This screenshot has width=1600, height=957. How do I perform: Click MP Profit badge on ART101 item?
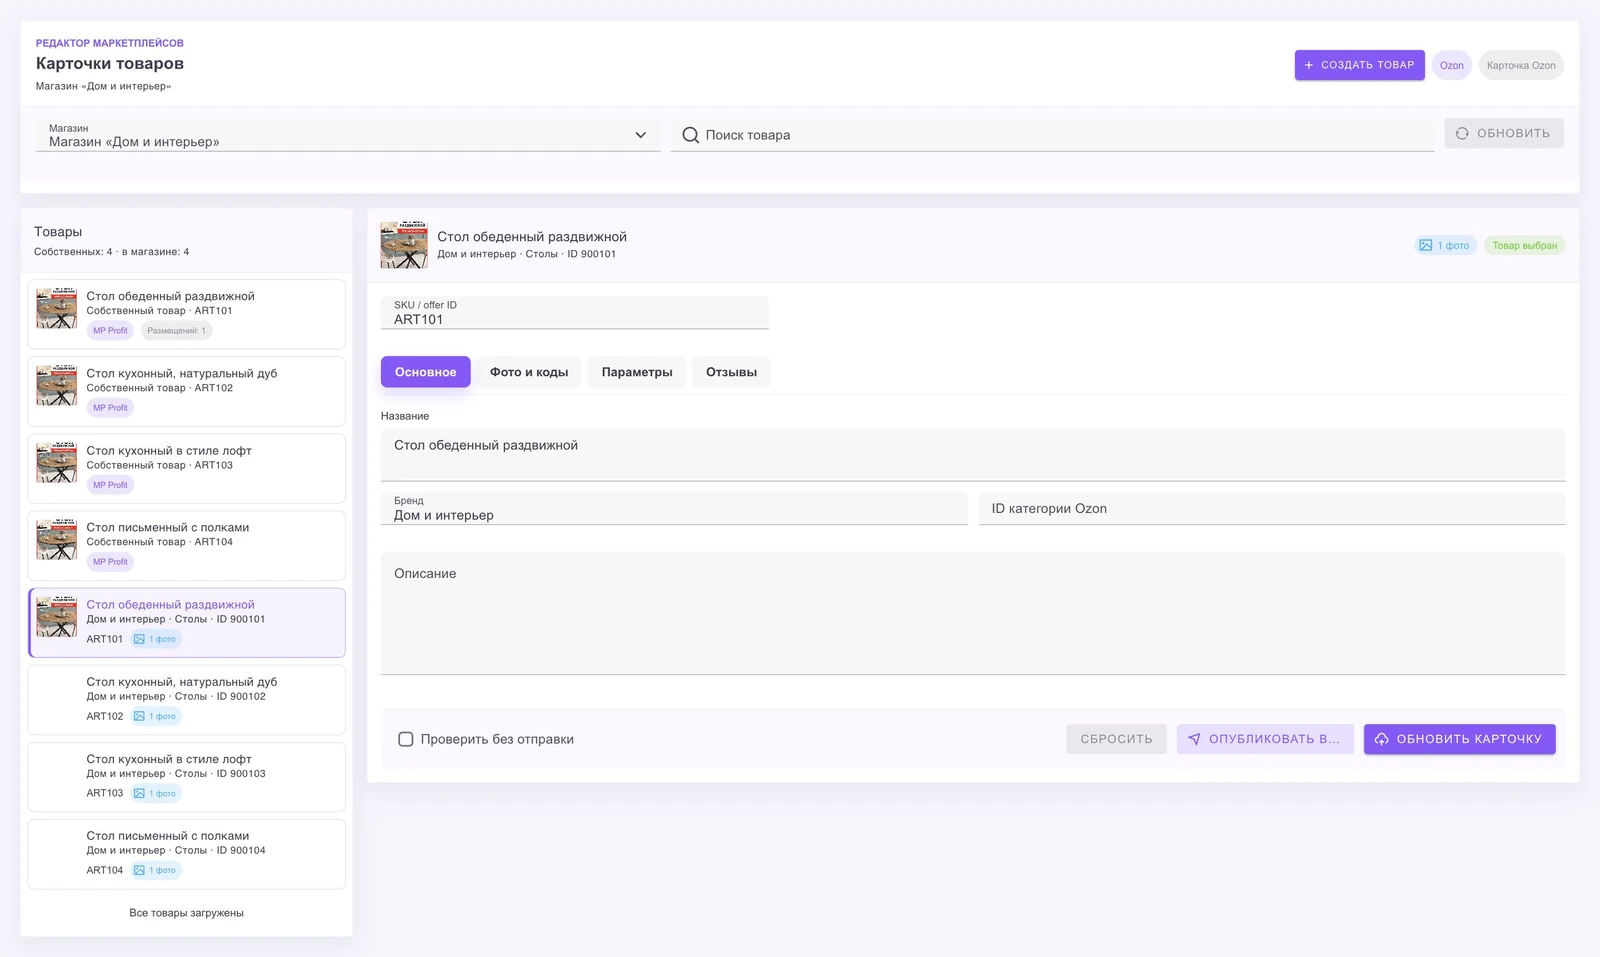[110, 331]
